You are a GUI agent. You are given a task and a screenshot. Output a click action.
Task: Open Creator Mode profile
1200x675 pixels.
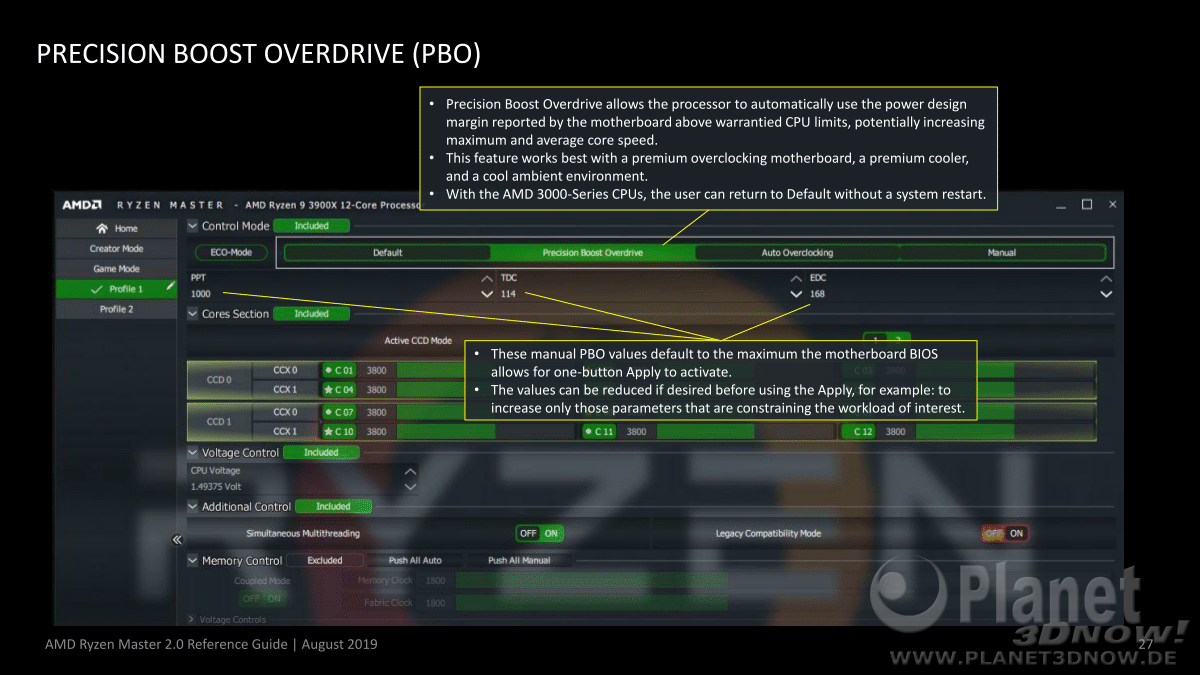pos(117,248)
